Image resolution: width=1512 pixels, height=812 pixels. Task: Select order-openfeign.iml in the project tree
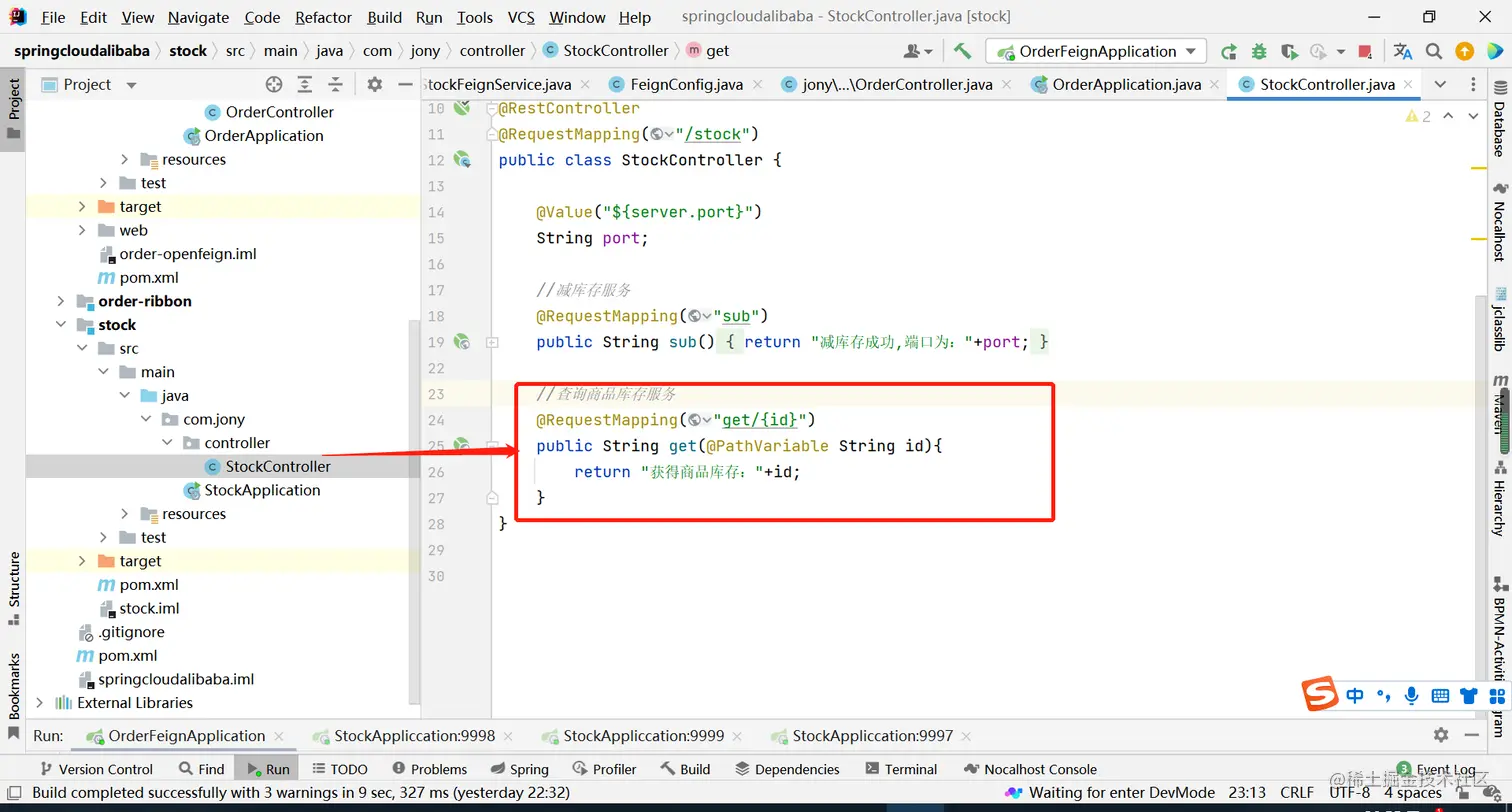pos(188,254)
